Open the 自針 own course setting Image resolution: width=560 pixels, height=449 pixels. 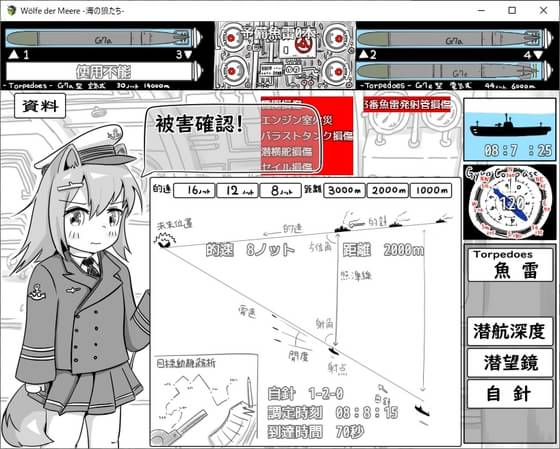[510, 394]
